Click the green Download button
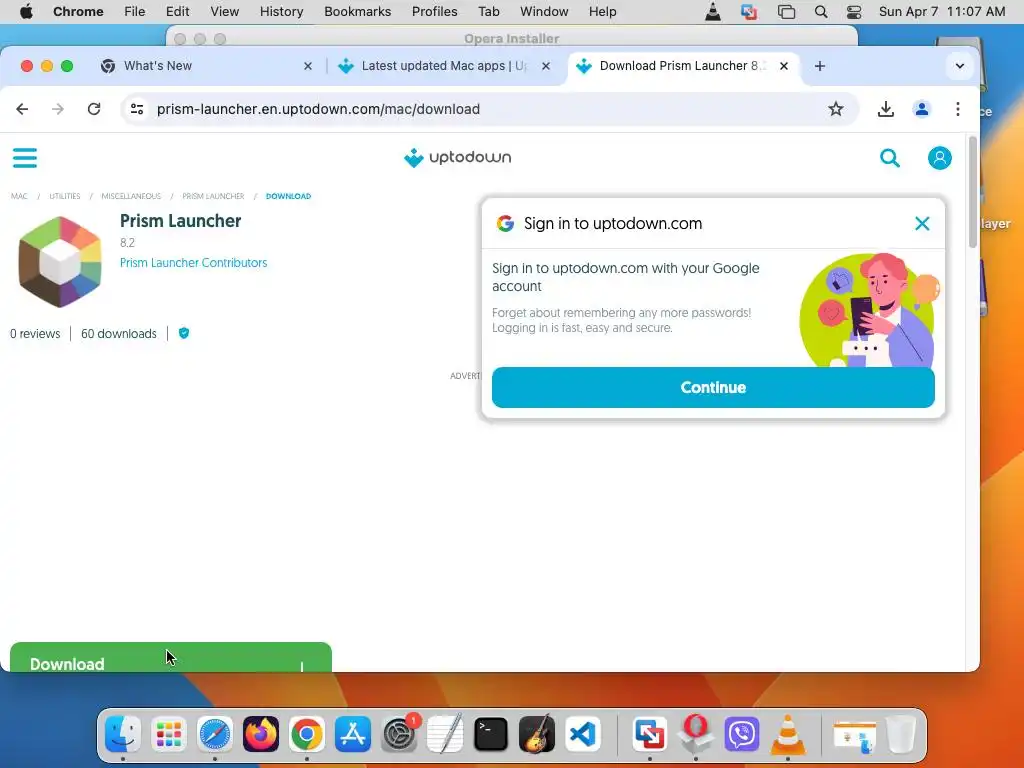1024x768 pixels. pos(171,658)
